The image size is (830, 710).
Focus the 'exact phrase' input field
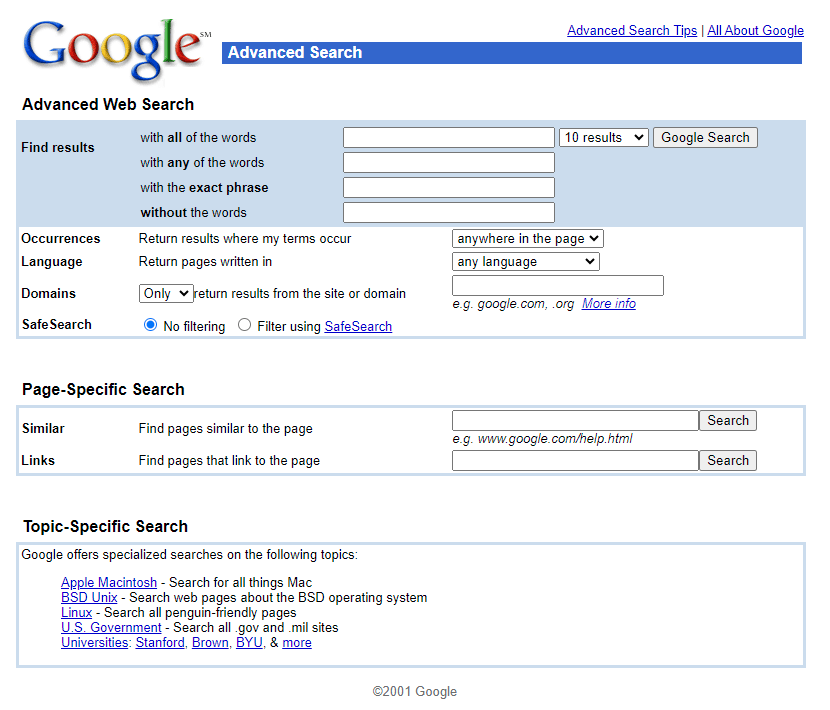pyautogui.click(x=449, y=187)
